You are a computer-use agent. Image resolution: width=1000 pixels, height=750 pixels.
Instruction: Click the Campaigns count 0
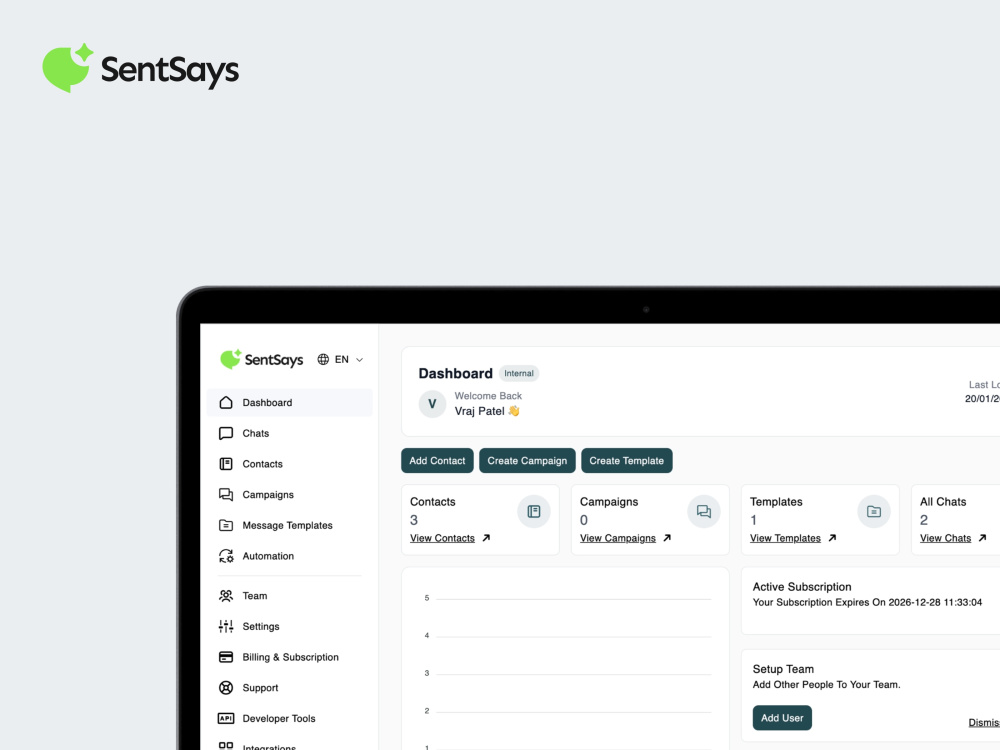584,520
